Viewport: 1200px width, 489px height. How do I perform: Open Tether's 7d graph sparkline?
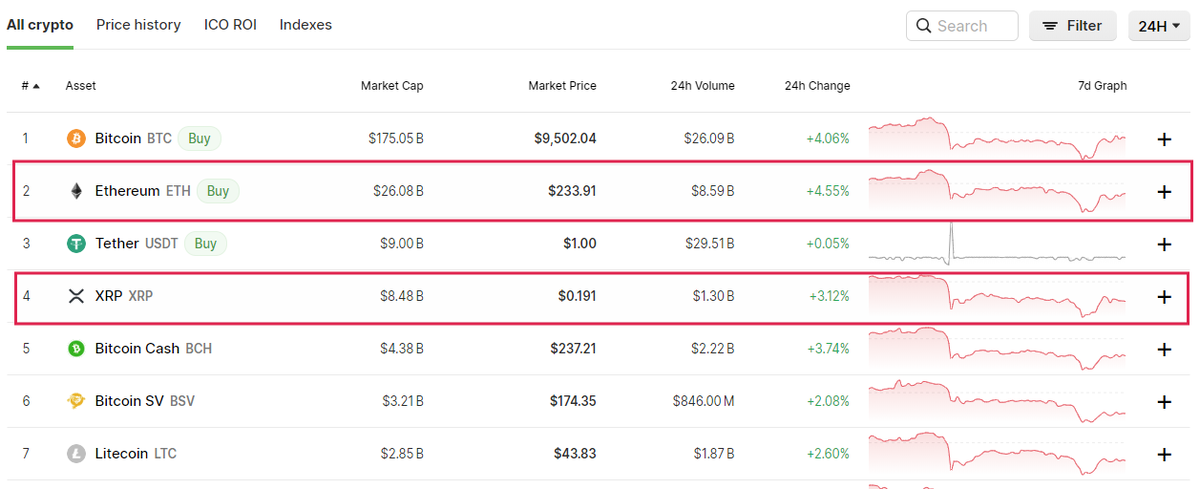[x=997, y=243]
